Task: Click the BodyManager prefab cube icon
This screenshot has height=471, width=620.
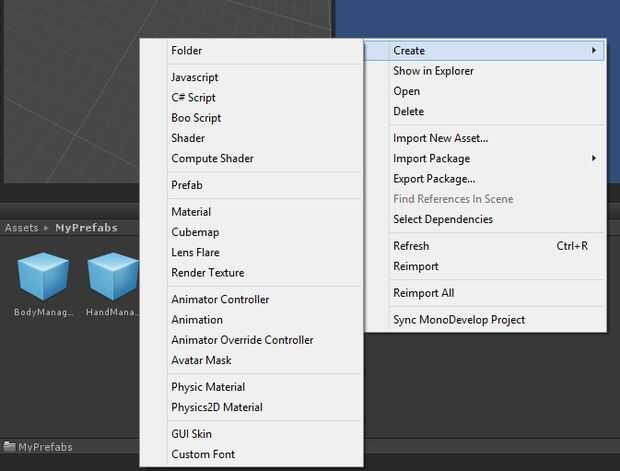Action: coord(43,277)
